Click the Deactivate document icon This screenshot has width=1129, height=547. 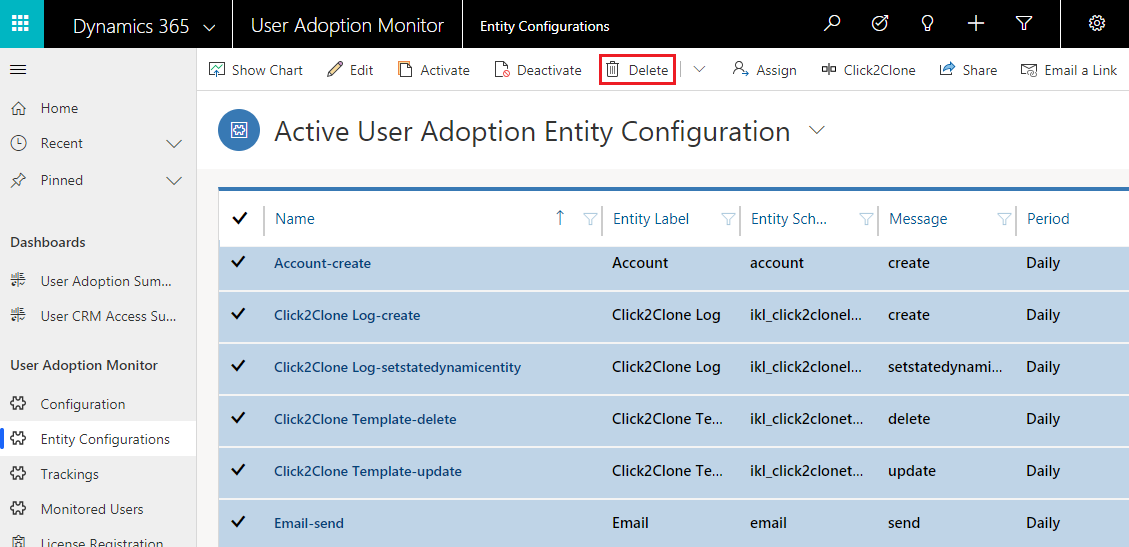click(x=503, y=70)
